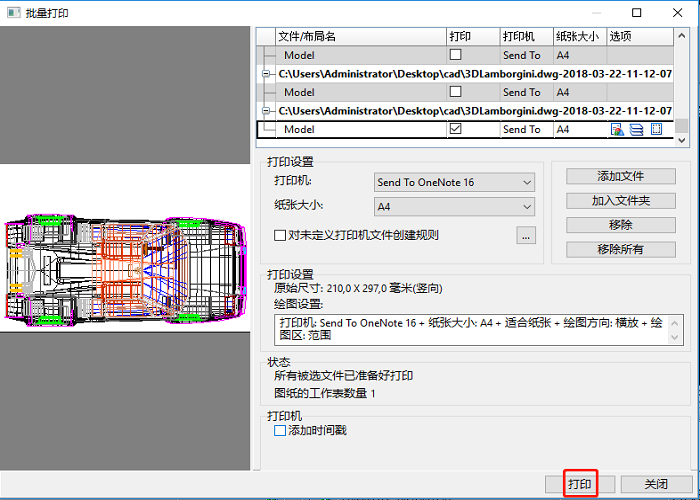Image resolution: width=700 pixels, height=500 pixels.
Task: Click the 移除 button
Action: pyautogui.click(x=621, y=225)
